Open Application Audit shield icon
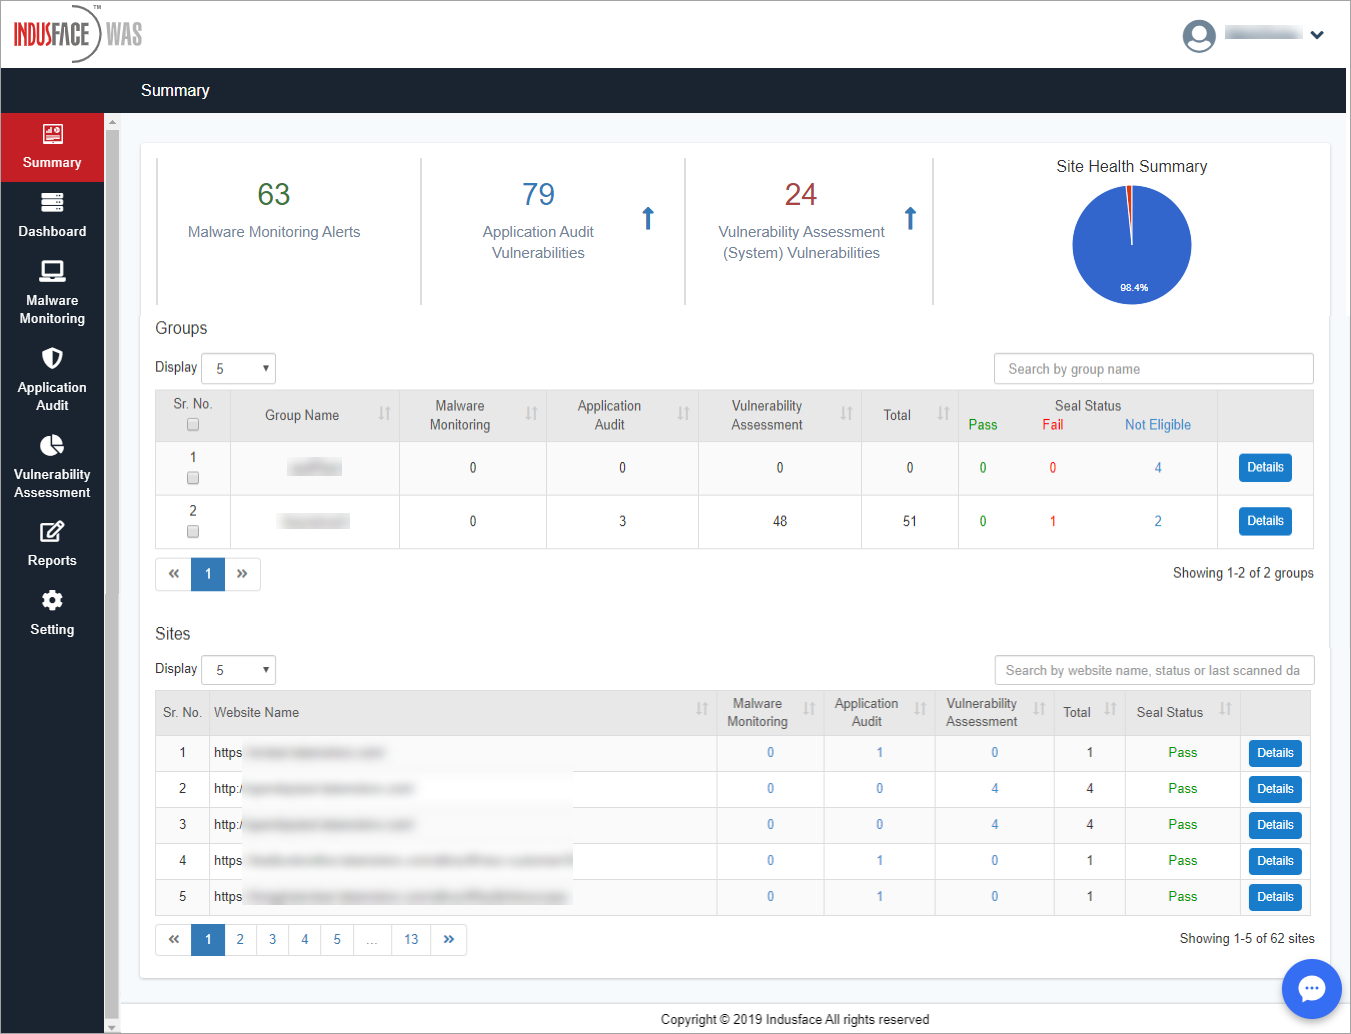 [52, 358]
